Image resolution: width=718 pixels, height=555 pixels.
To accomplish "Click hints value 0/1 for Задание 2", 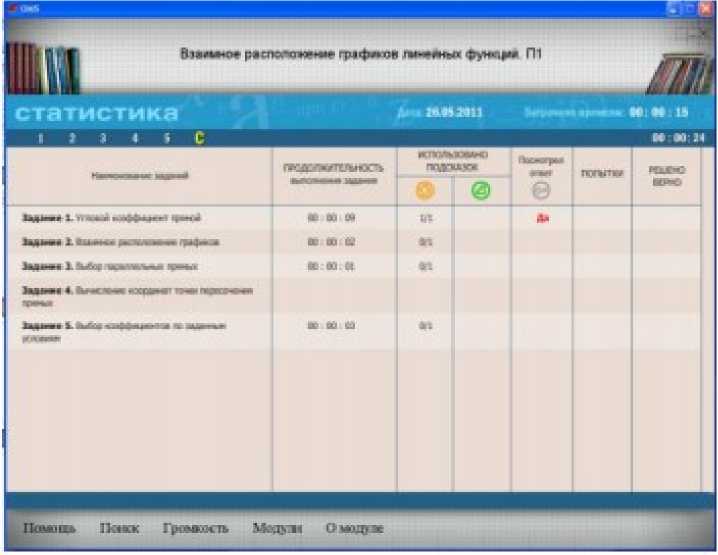I will click(x=426, y=242).
